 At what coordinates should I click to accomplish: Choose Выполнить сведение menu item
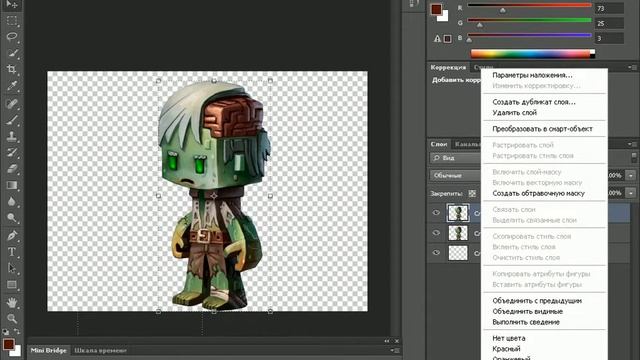click(526, 322)
